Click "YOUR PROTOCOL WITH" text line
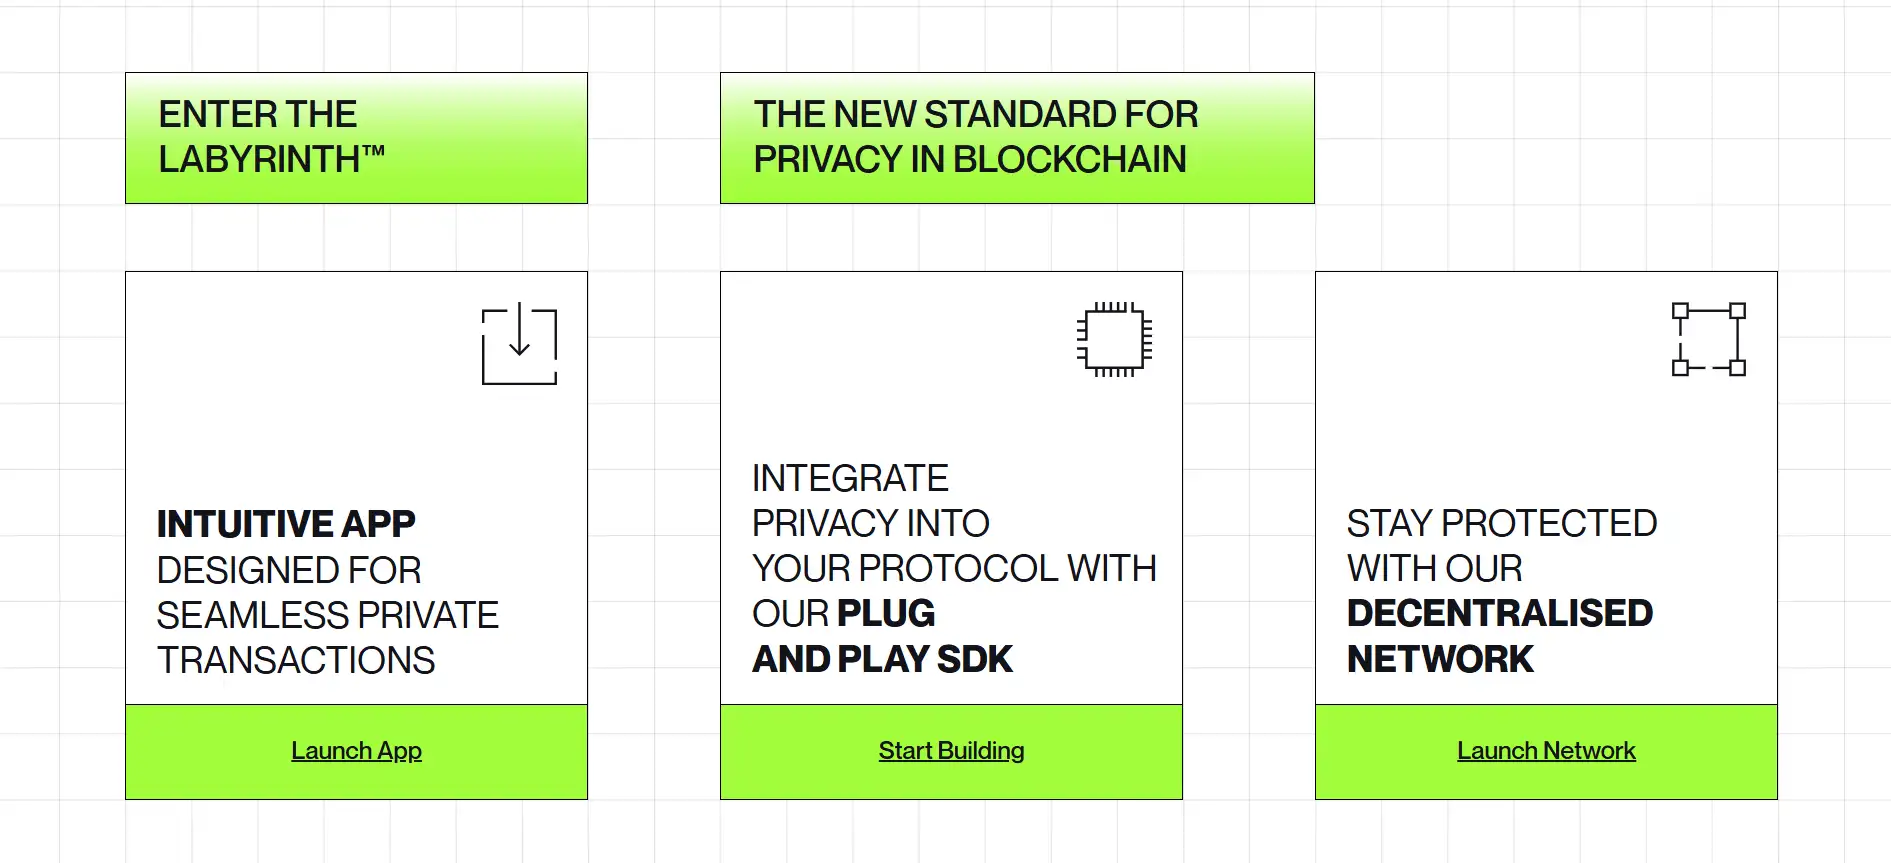Screen dimensions: 1891x863 click(954, 568)
